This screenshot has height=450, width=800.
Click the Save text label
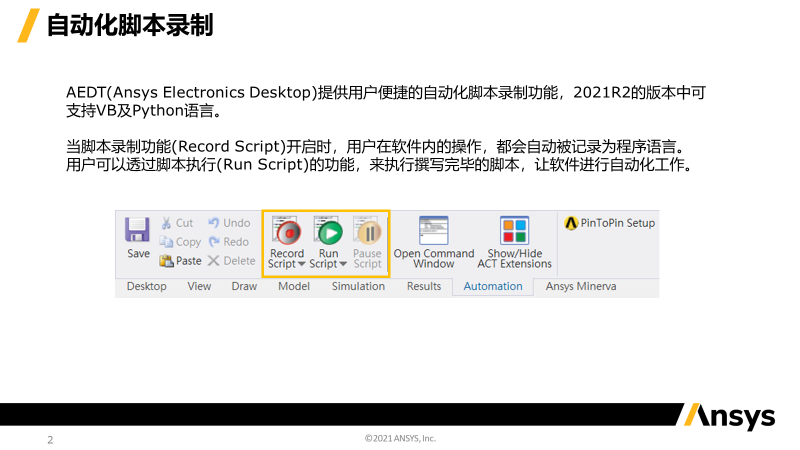pos(138,254)
